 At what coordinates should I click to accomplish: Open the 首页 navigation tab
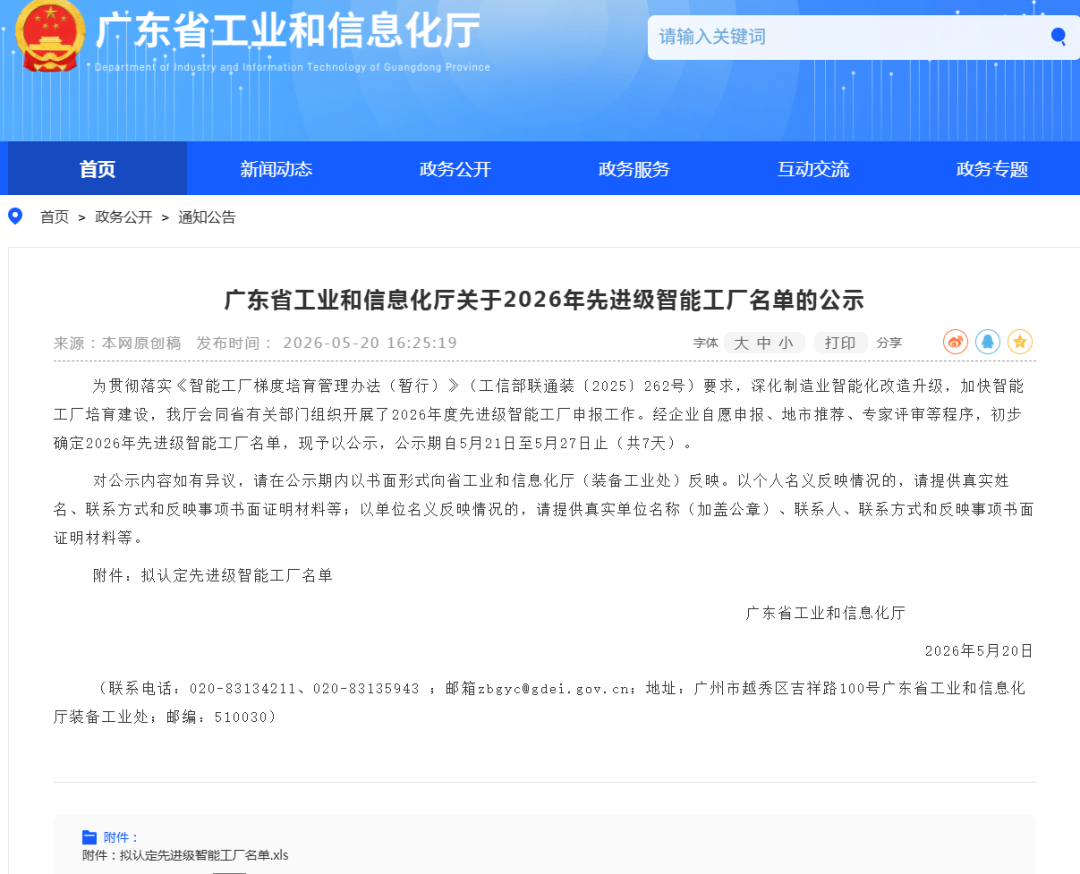coord(97,169)
